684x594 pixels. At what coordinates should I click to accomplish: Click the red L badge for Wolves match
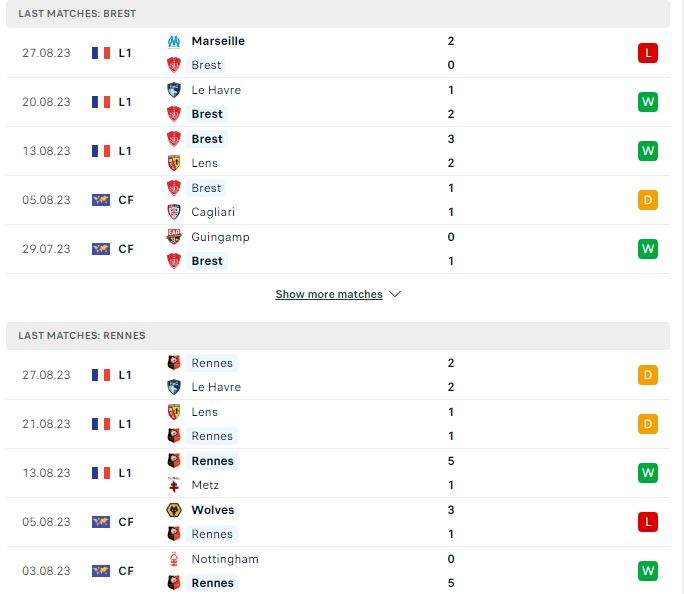pos(648,522)
